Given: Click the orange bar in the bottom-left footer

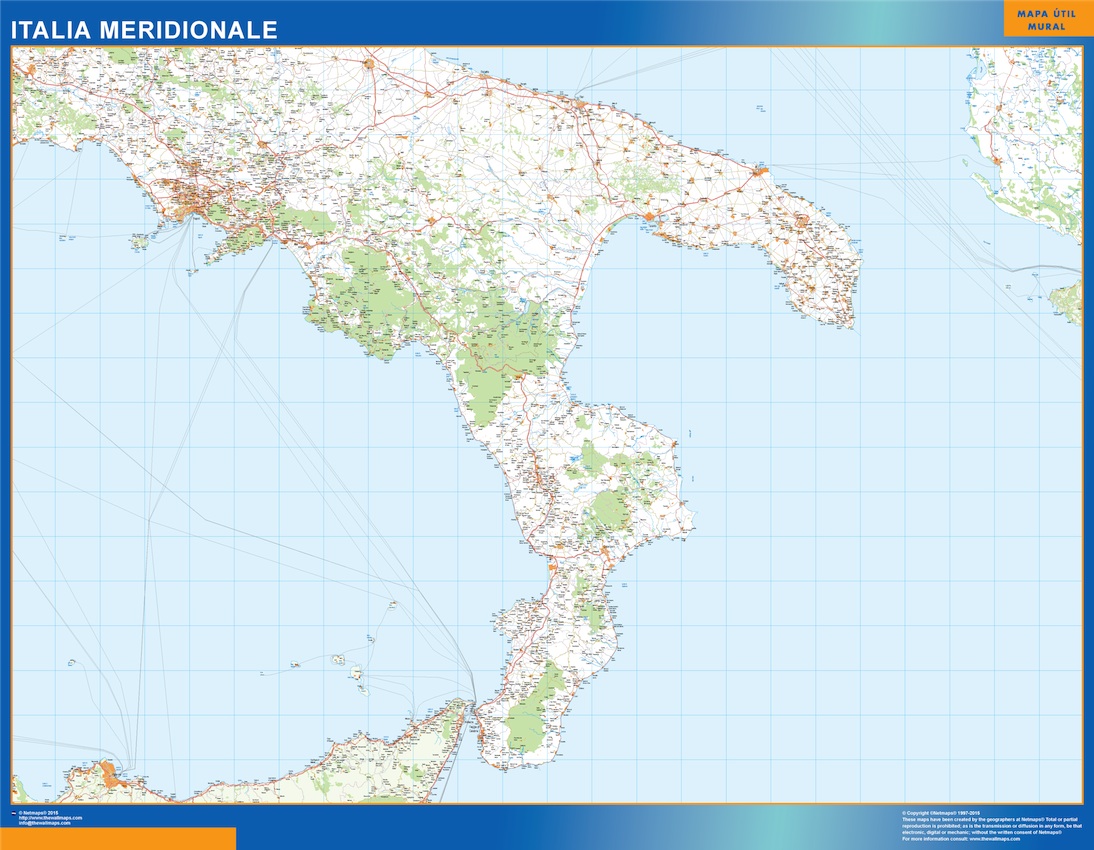Looking at the screenshot, I should click(x=118, y=838).
